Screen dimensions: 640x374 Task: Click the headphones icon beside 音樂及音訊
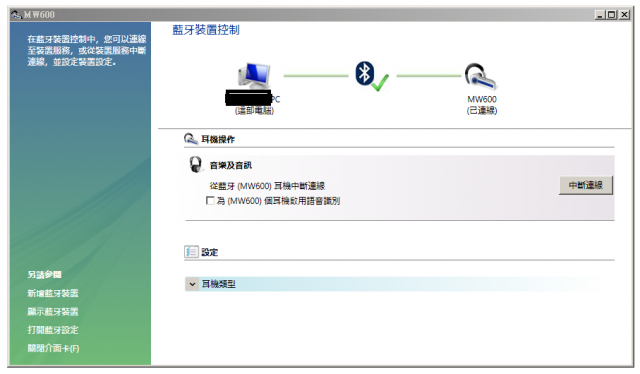pos(196,165)
